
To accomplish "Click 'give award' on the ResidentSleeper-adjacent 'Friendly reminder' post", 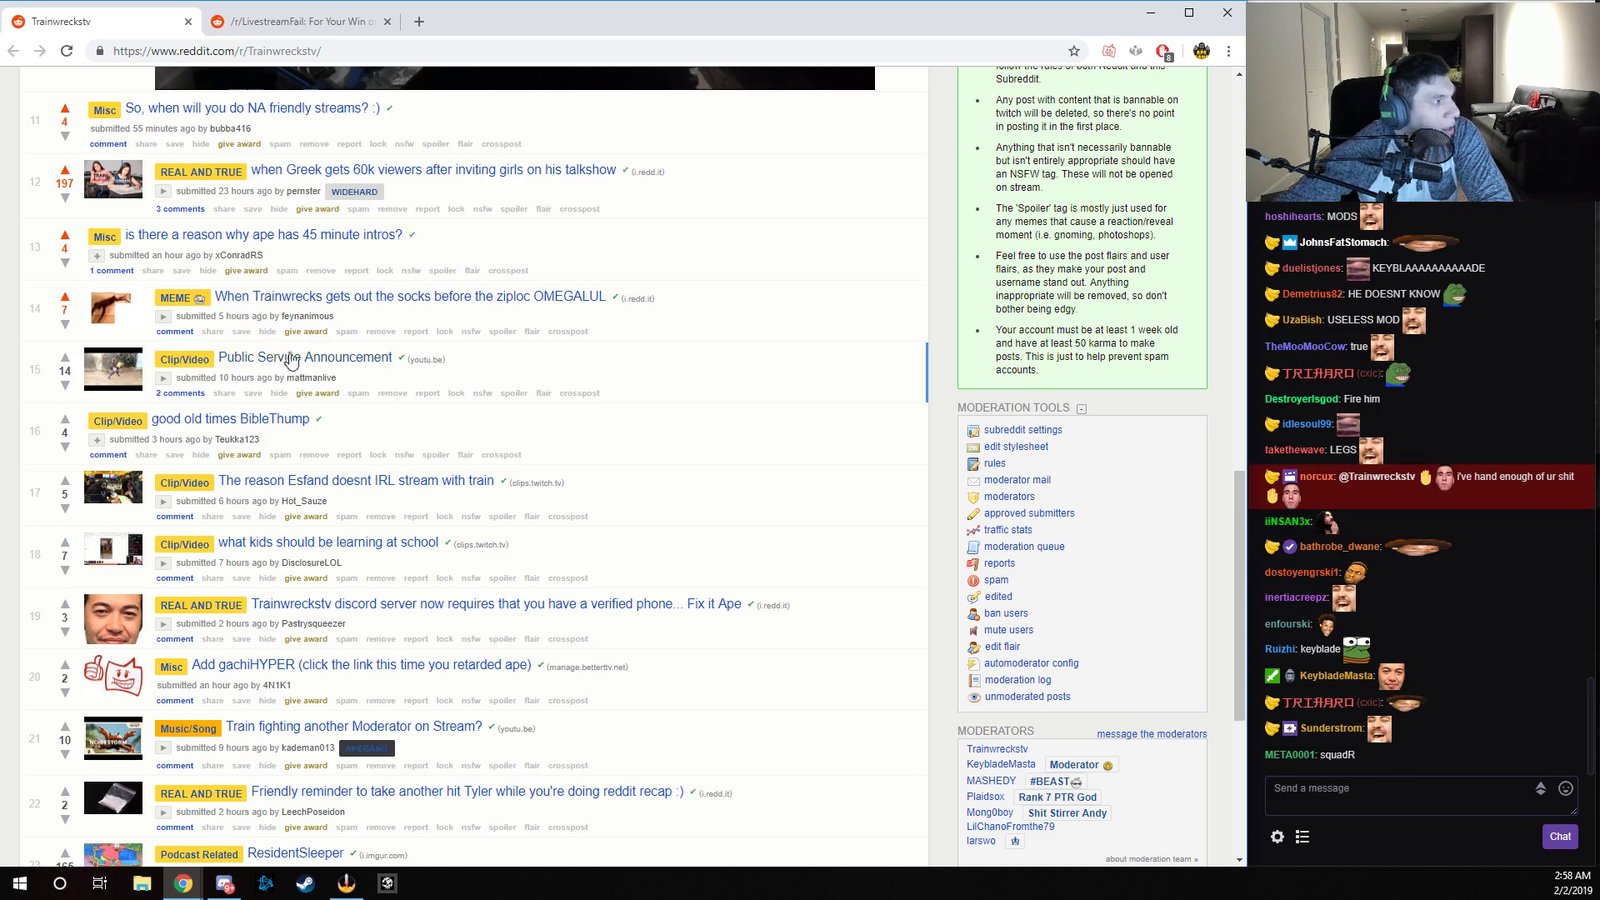I will tap(306, 828).
